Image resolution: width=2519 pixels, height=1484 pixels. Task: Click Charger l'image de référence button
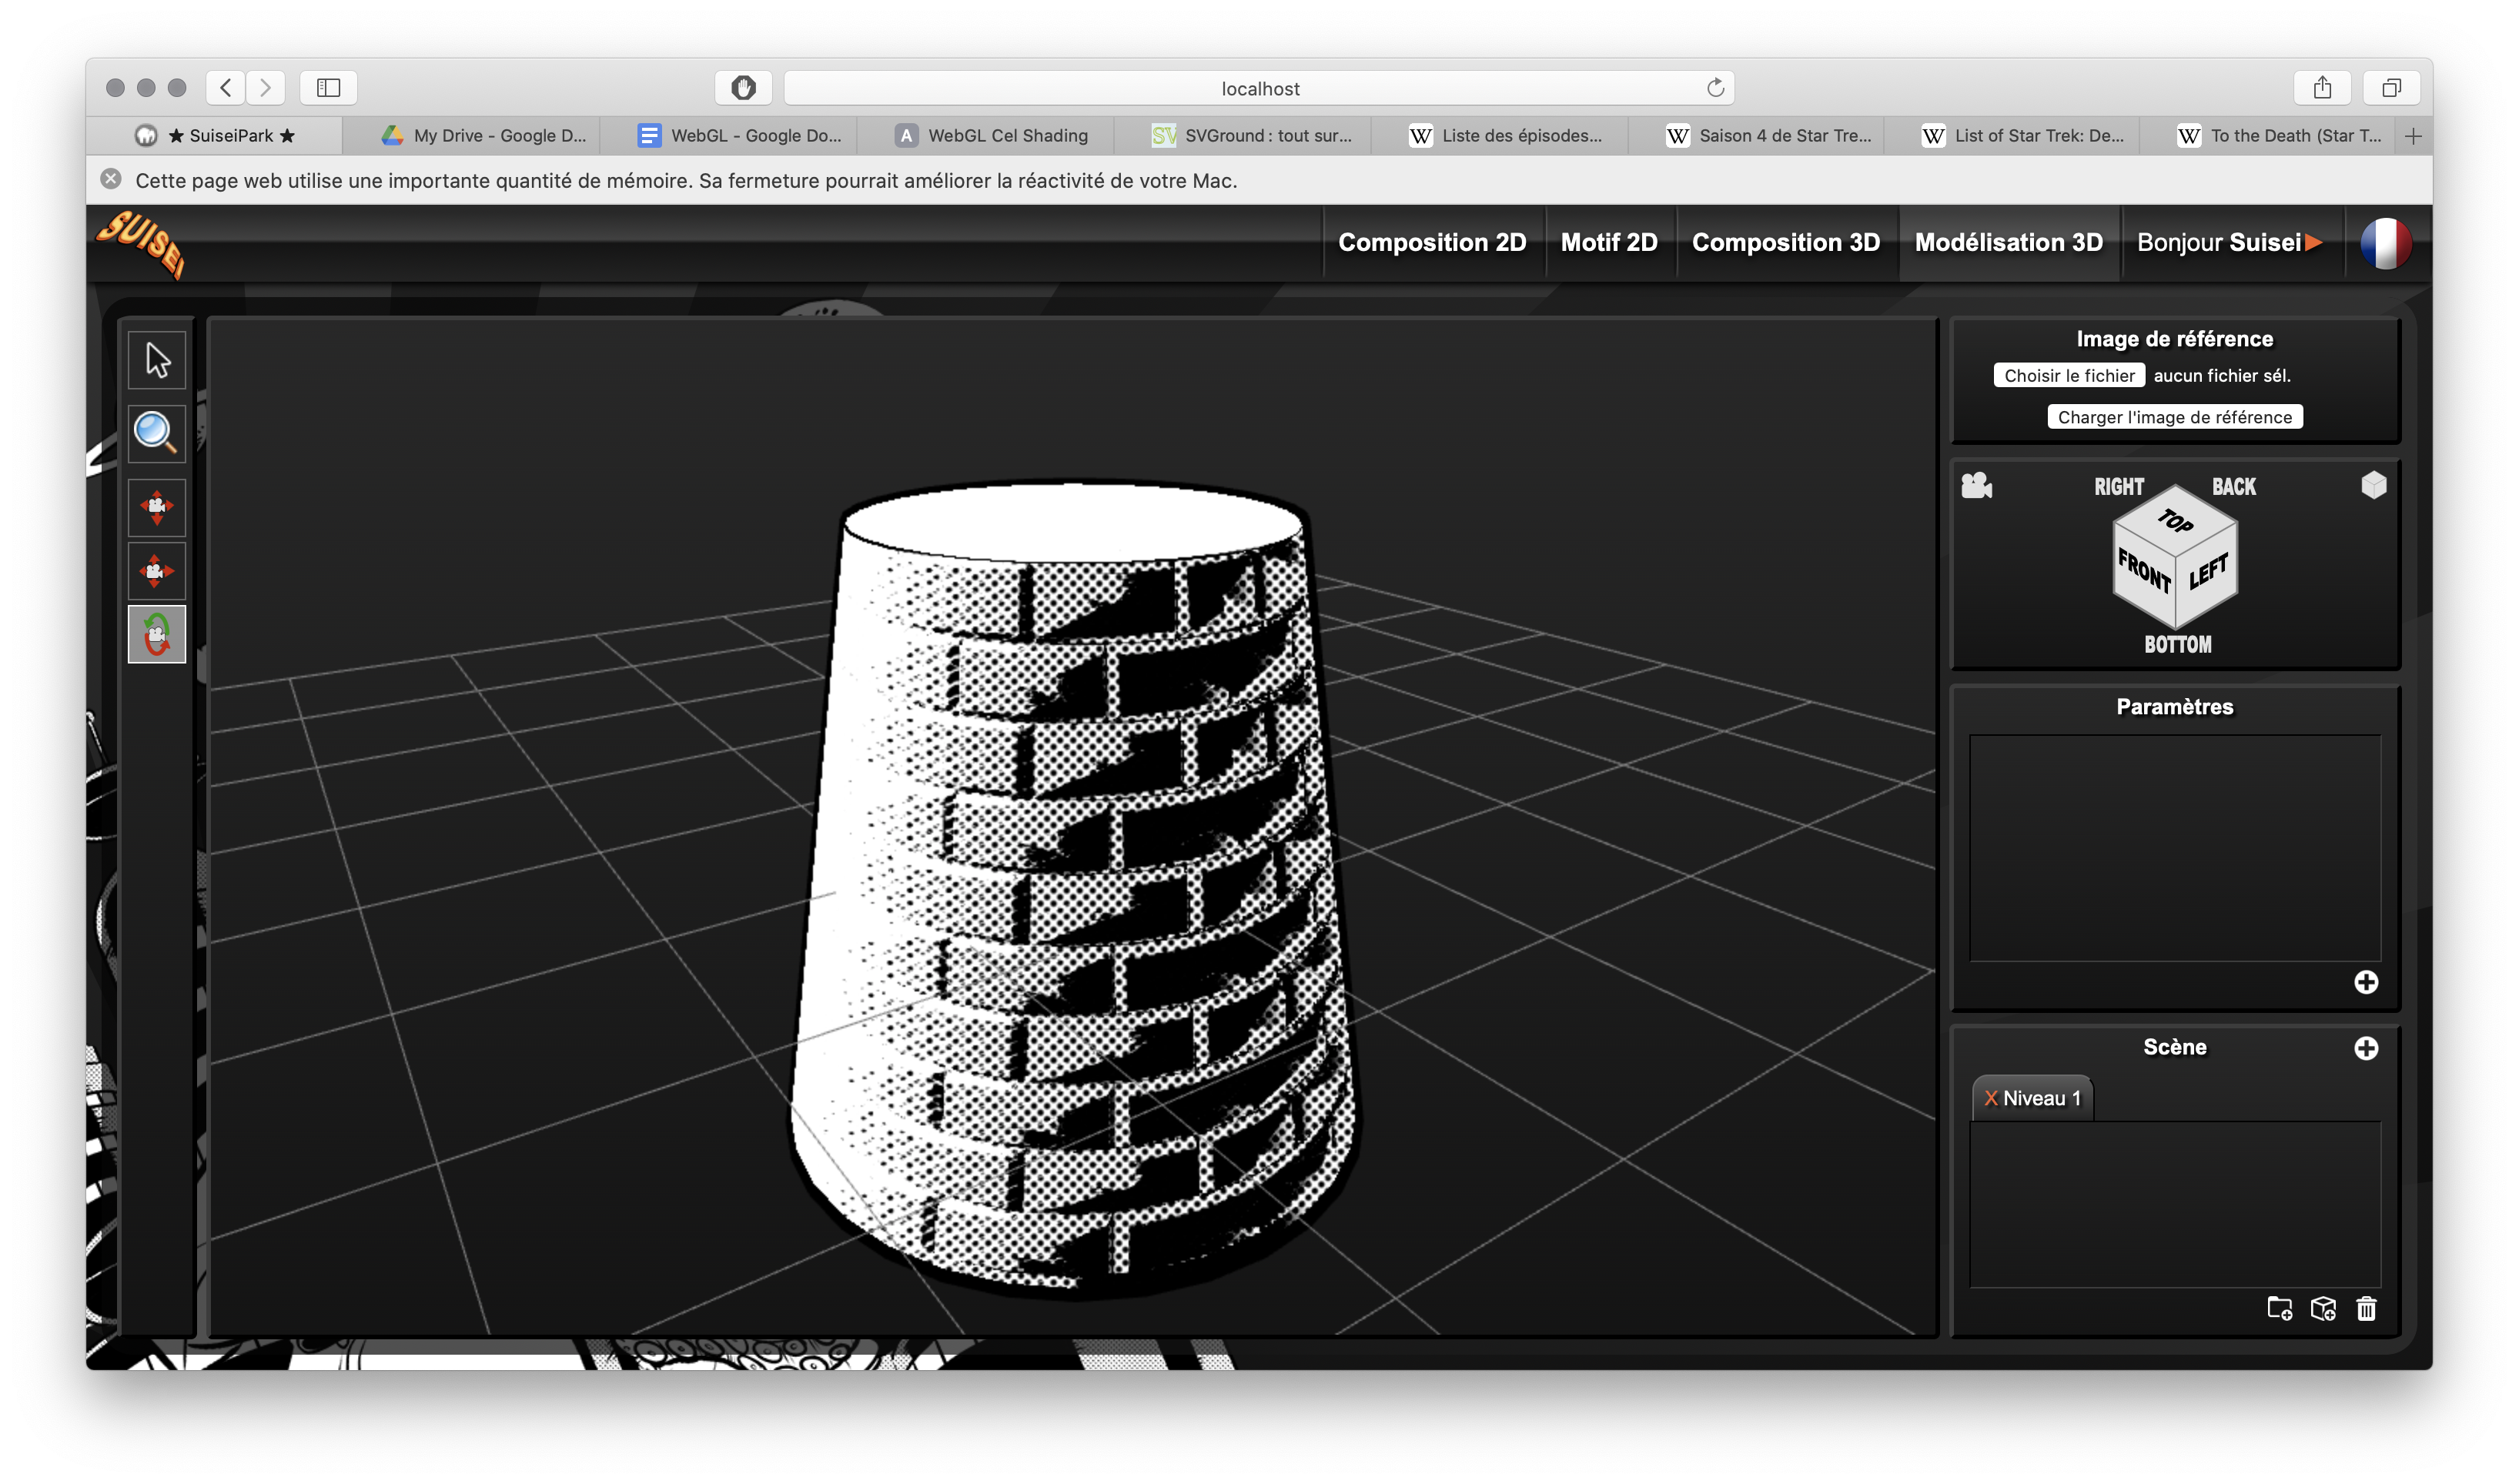(x=2175, y=417)
